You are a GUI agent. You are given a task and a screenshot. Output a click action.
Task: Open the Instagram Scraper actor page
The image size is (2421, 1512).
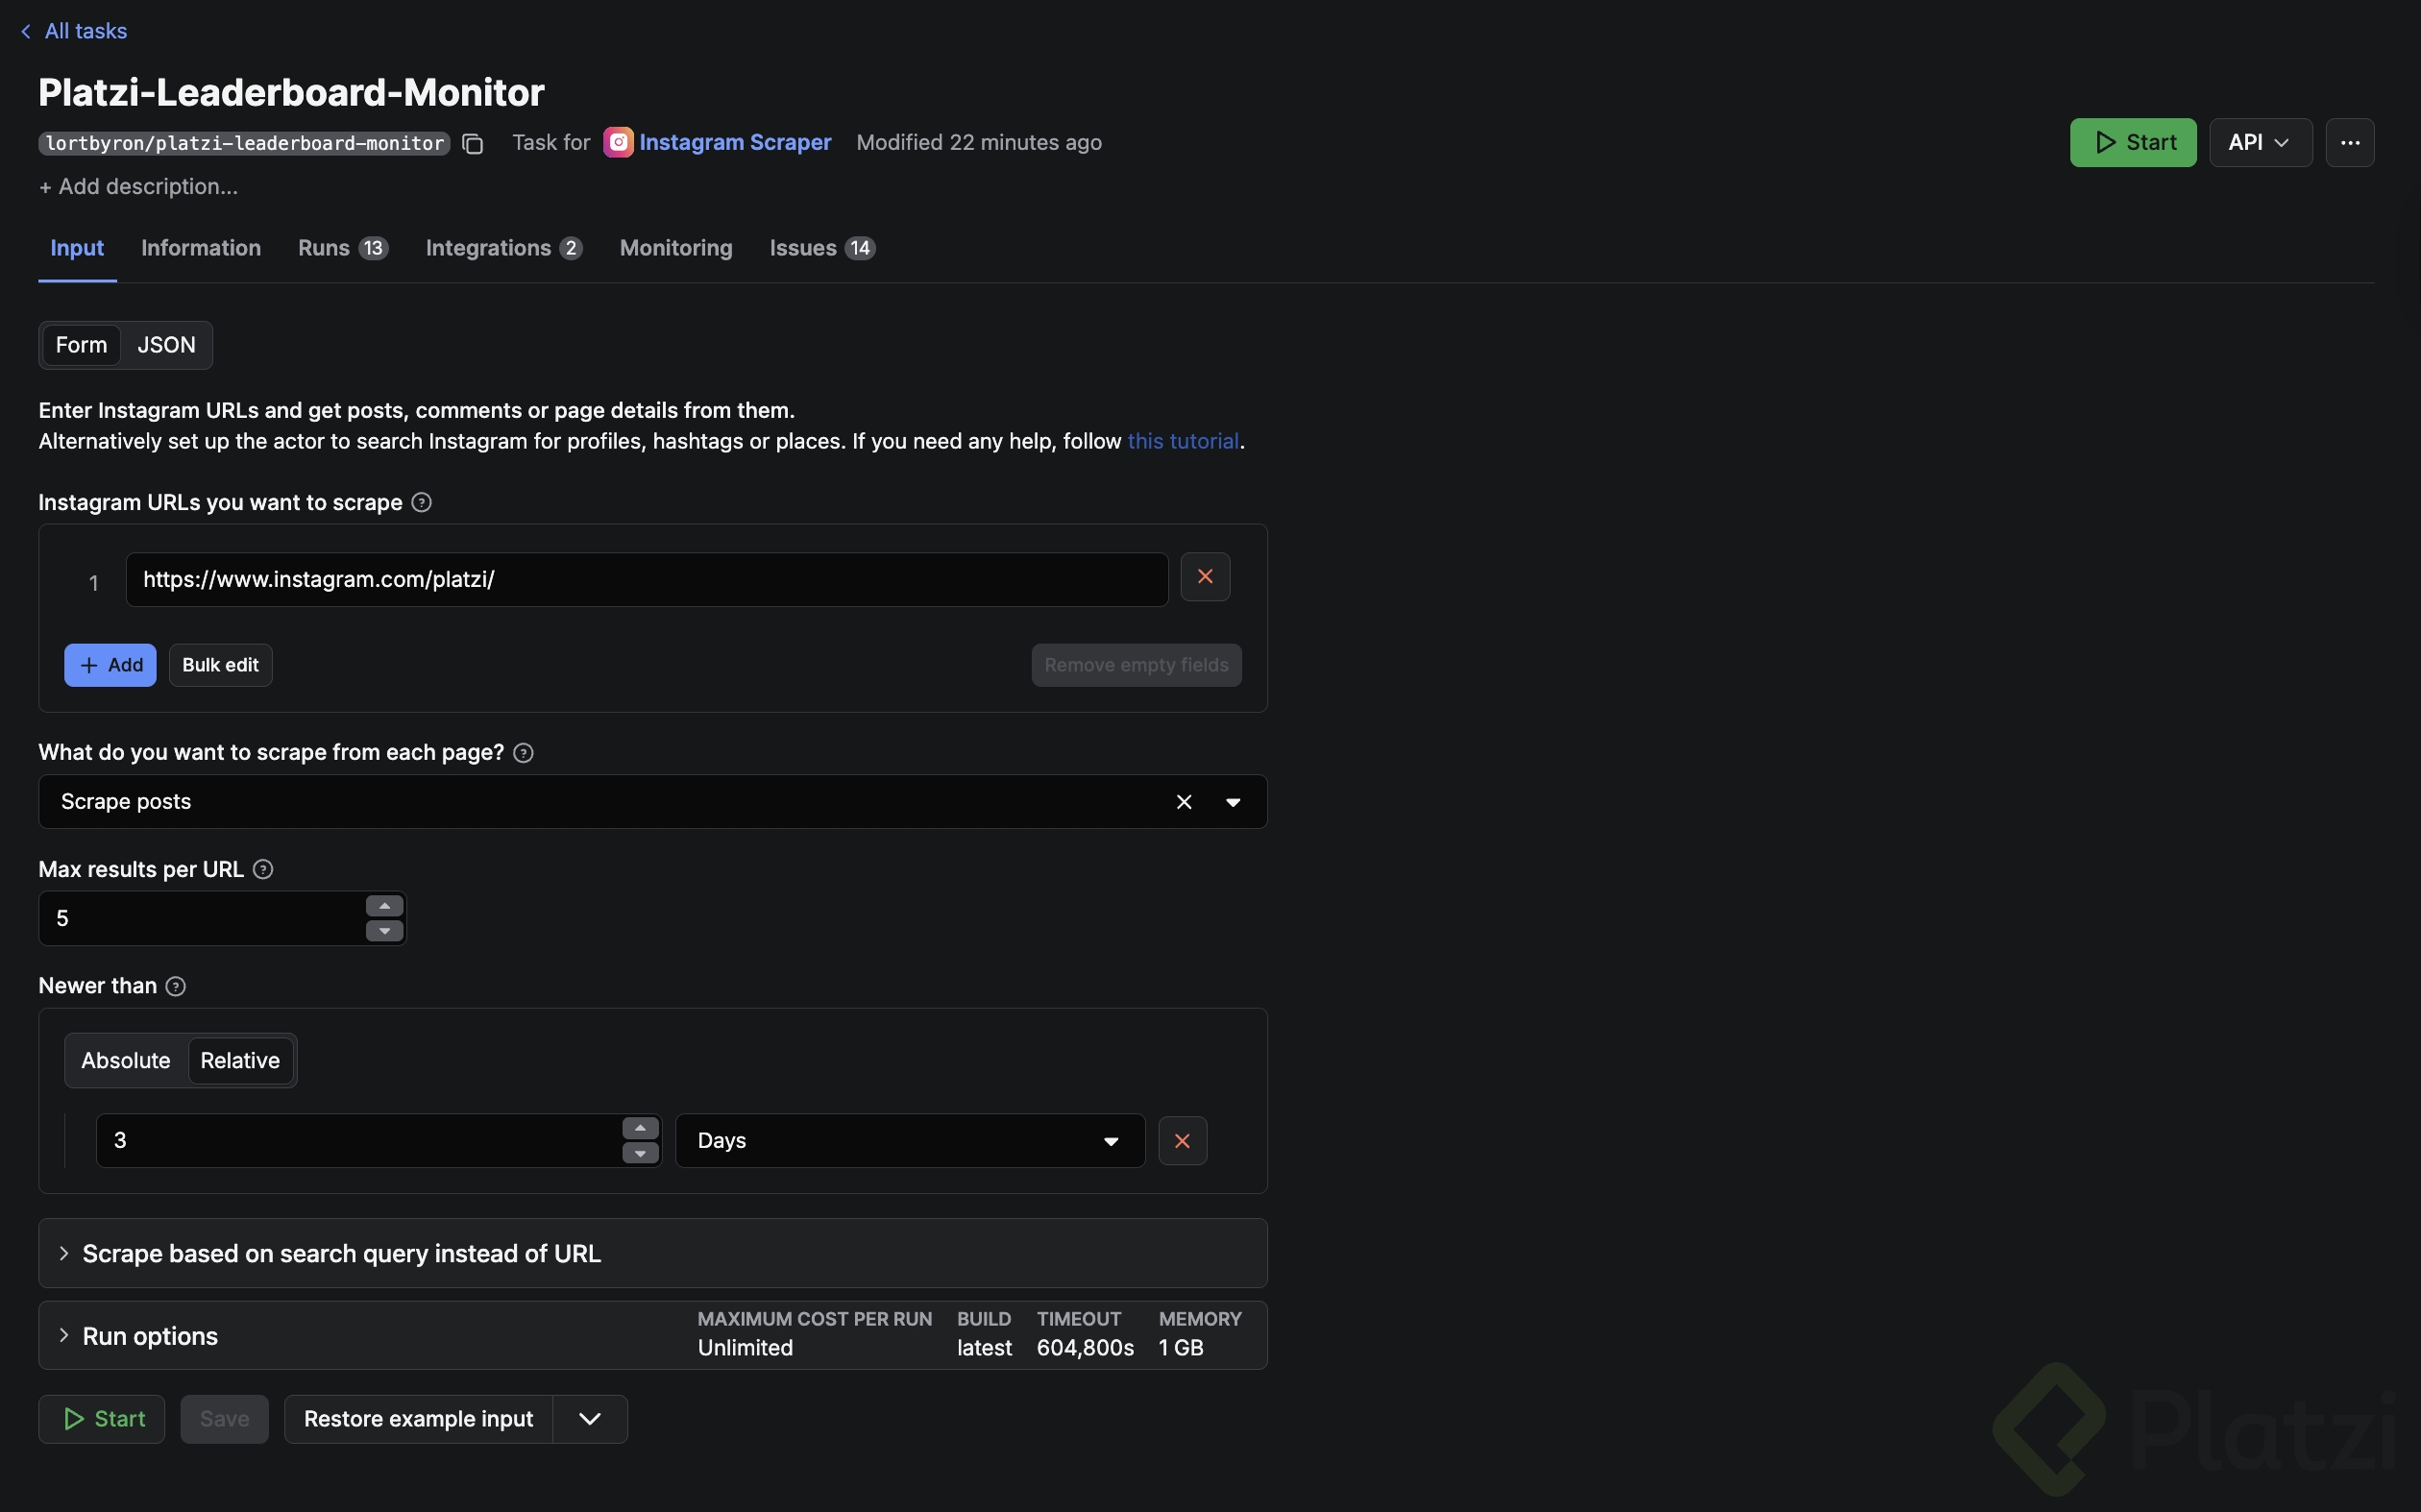737,142
